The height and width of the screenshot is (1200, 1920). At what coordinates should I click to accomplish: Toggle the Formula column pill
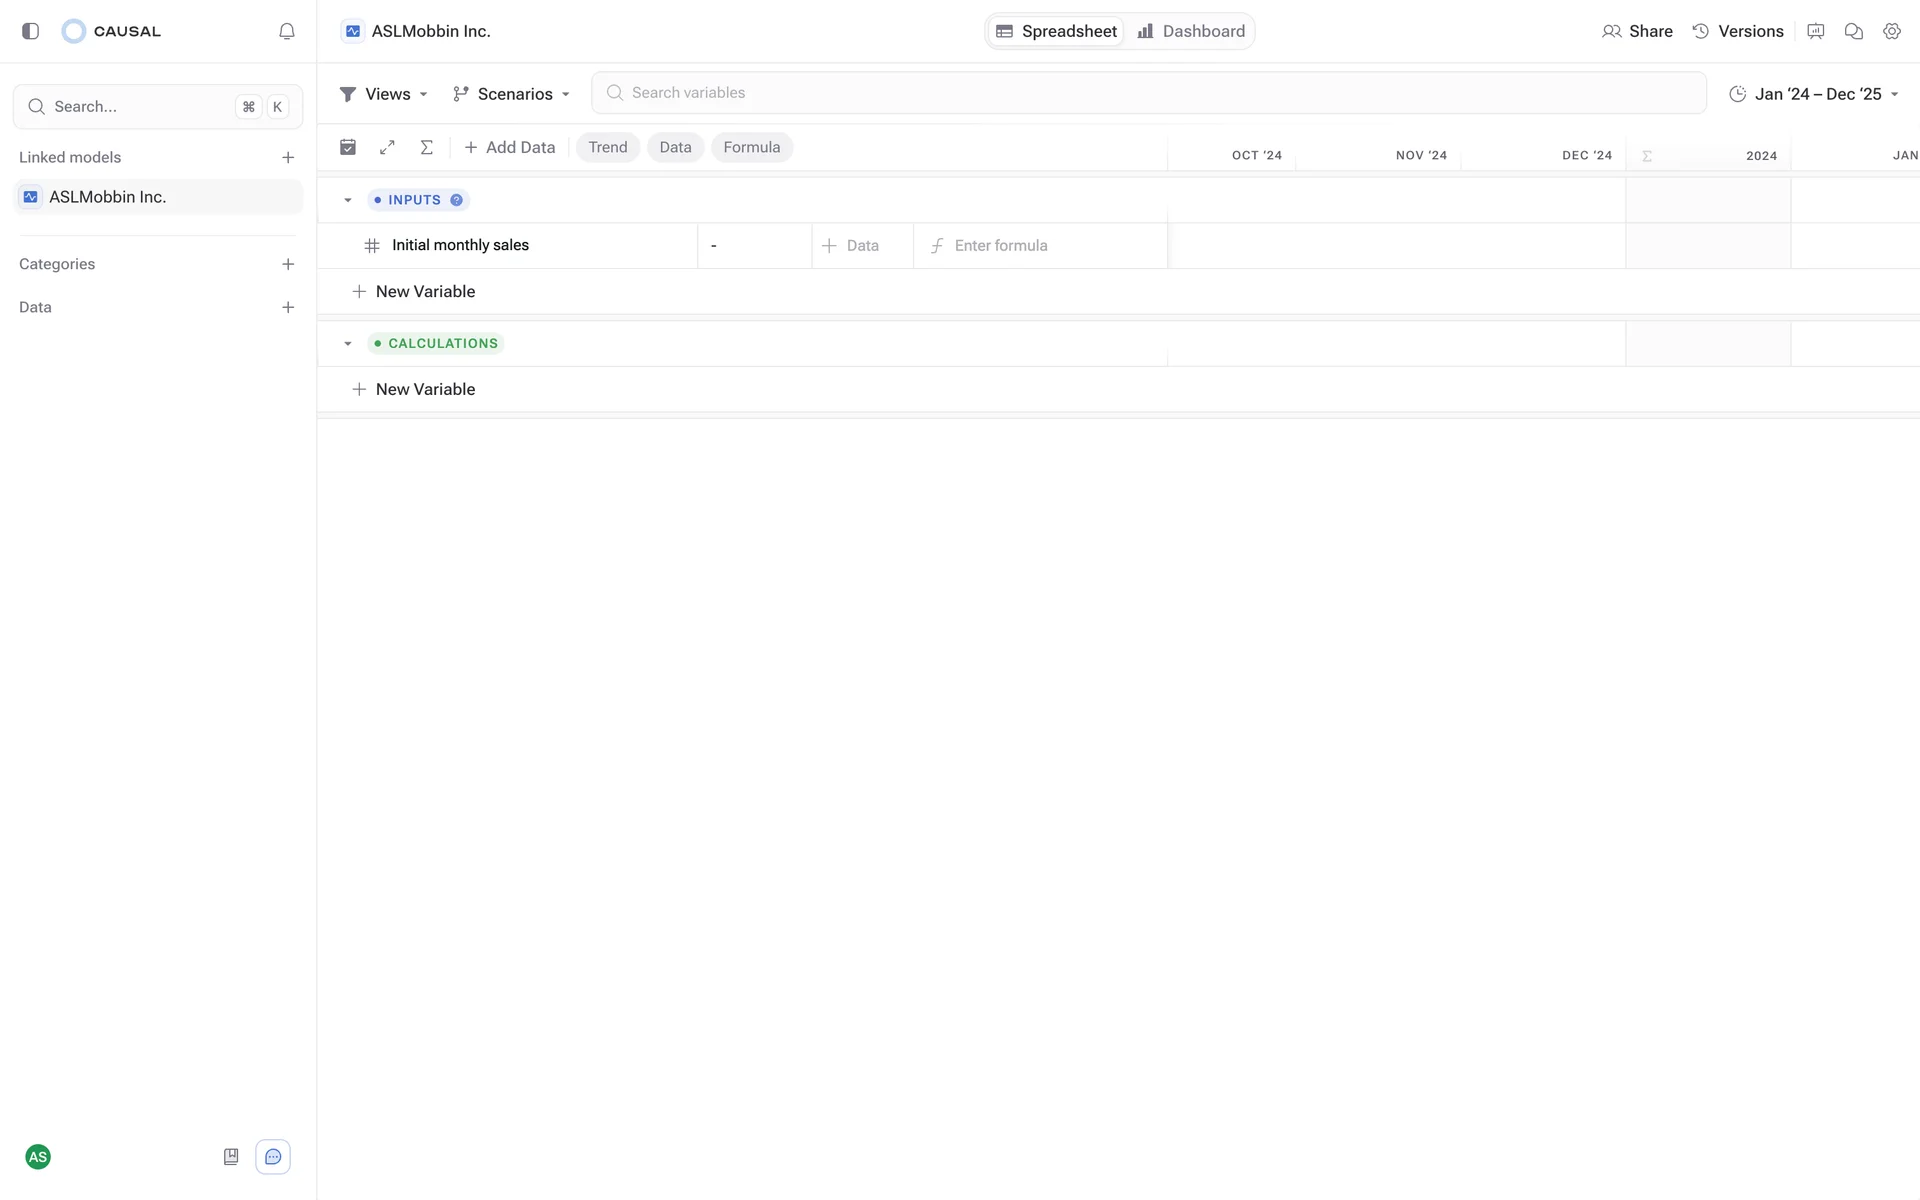coord(751,147)
